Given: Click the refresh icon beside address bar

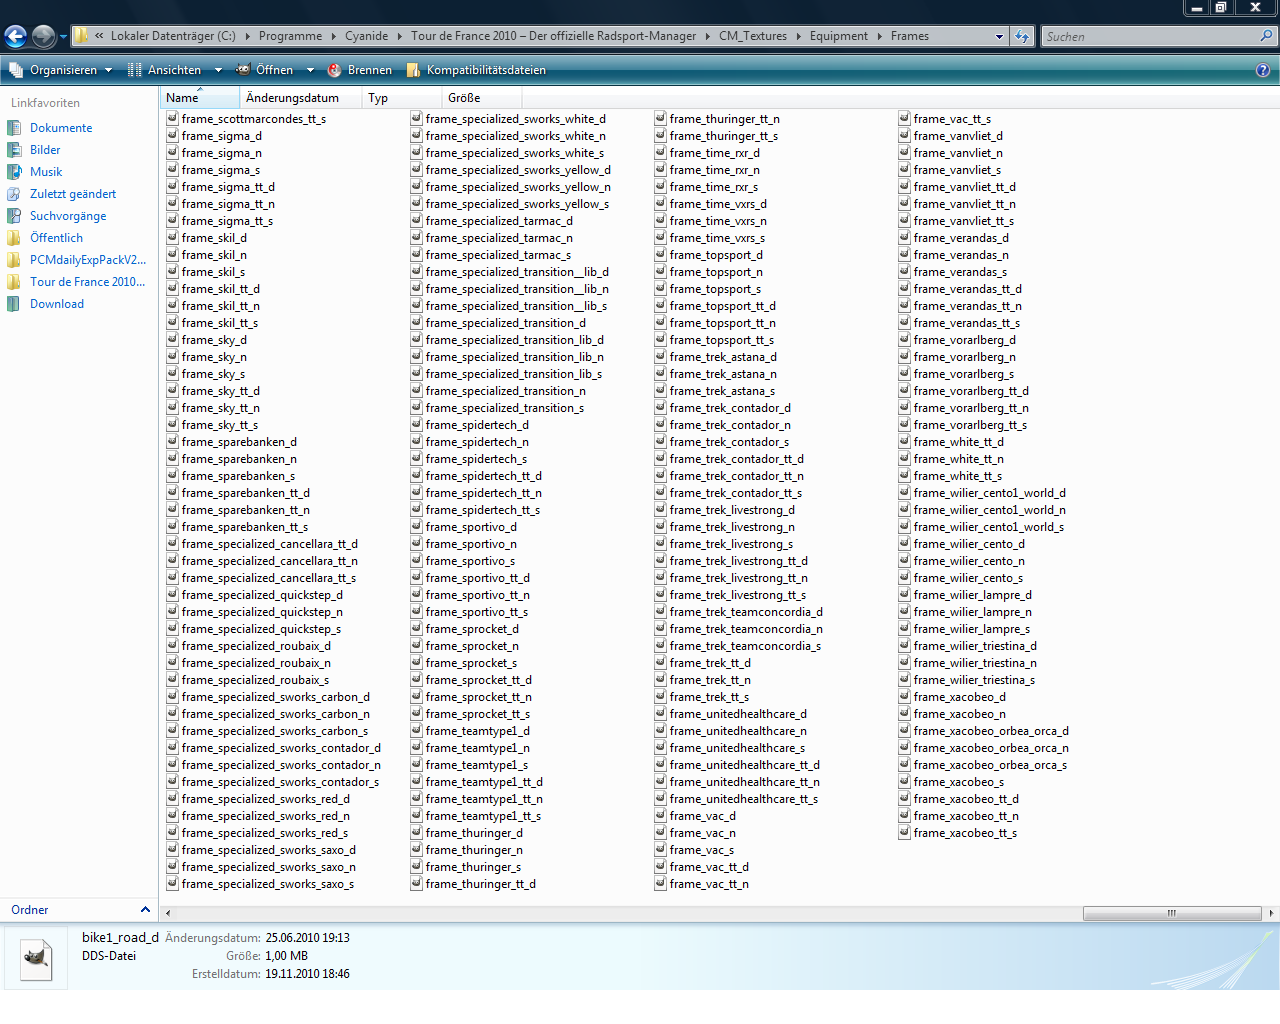Looking at the screenshot, I should (x=1021, y=36).
